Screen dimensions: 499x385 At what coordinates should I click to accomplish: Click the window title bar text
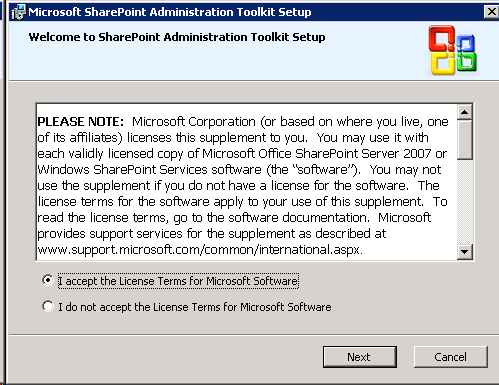coord(170,12)
